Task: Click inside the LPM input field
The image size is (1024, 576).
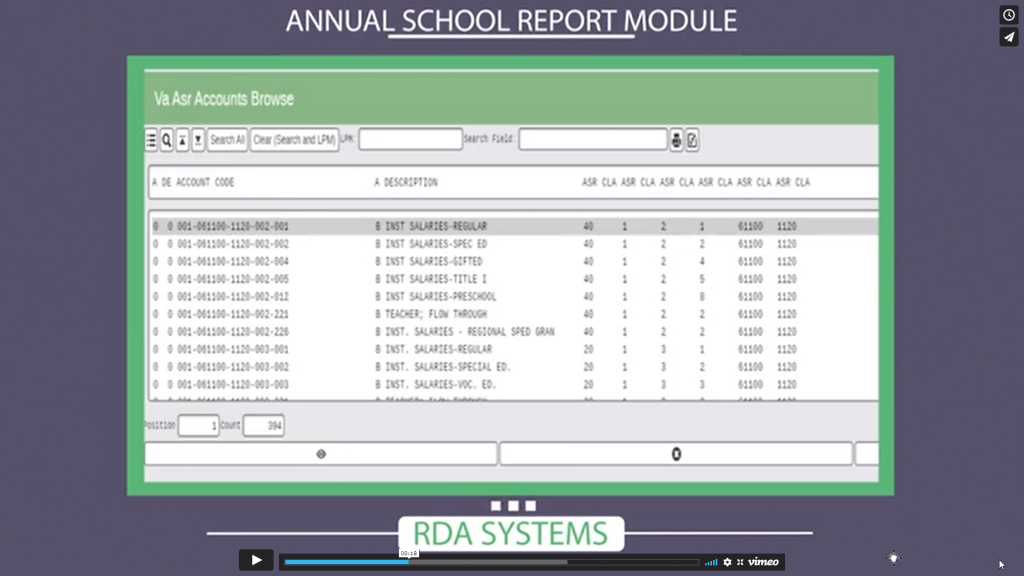Action: (410, 139)
